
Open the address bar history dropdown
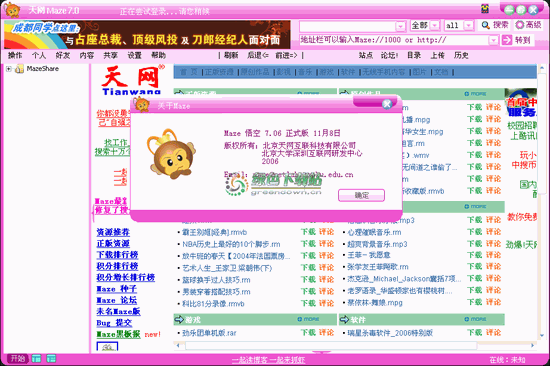point(493,40)
